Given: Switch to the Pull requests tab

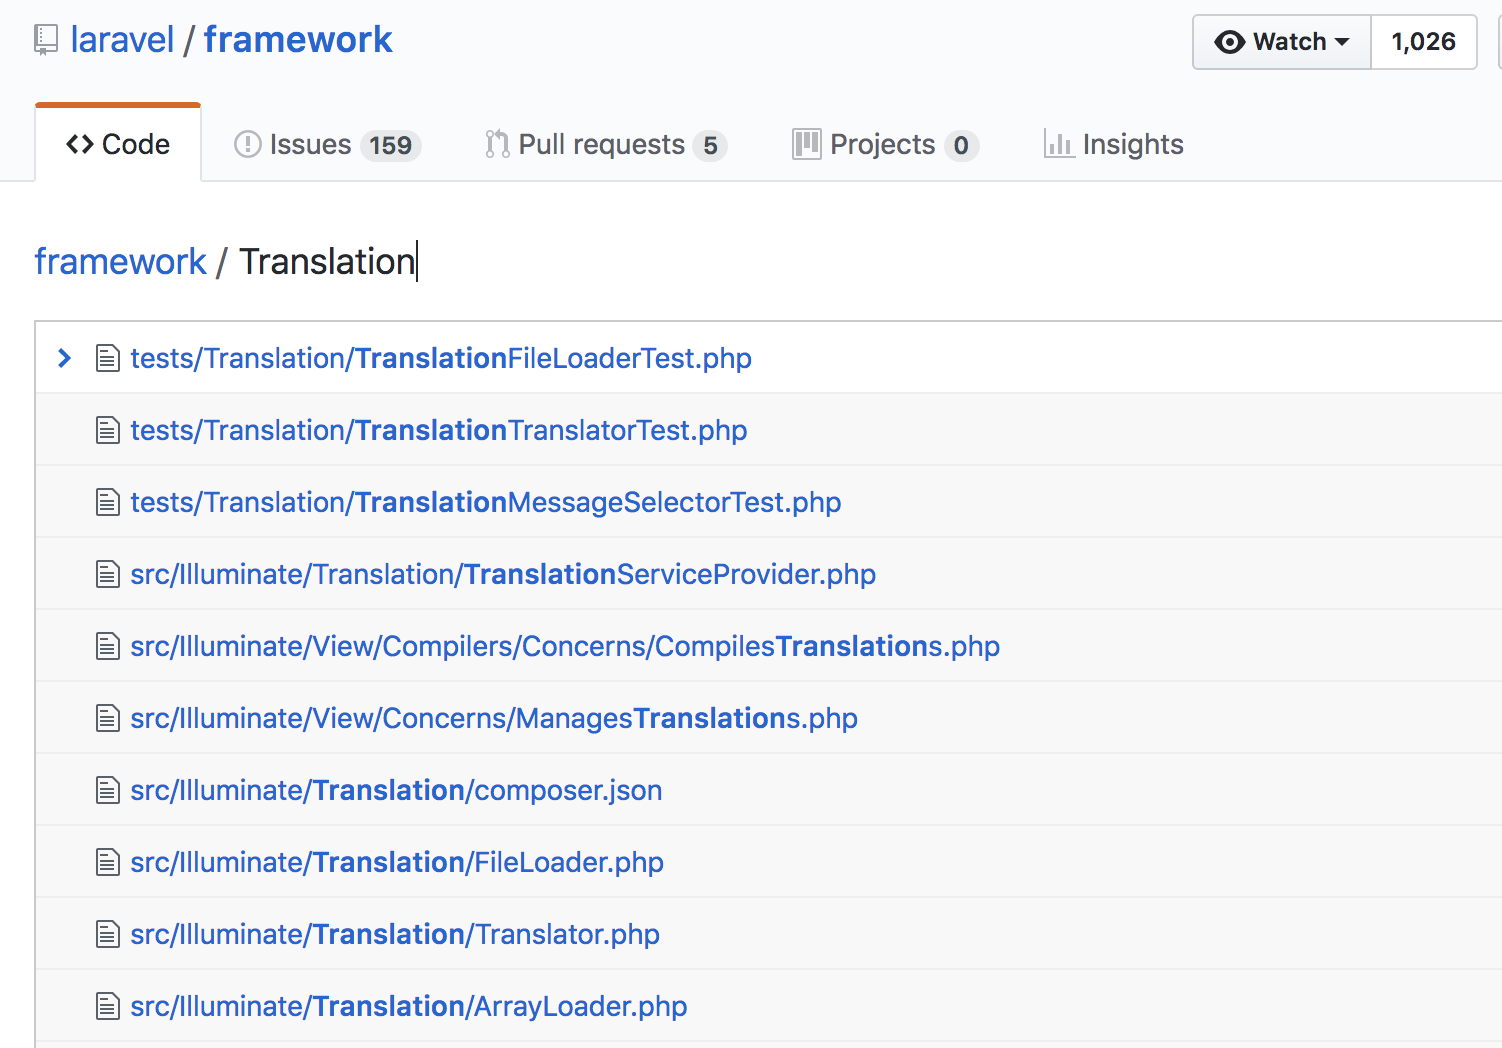Looking at the screenshot, I should 605,144.
